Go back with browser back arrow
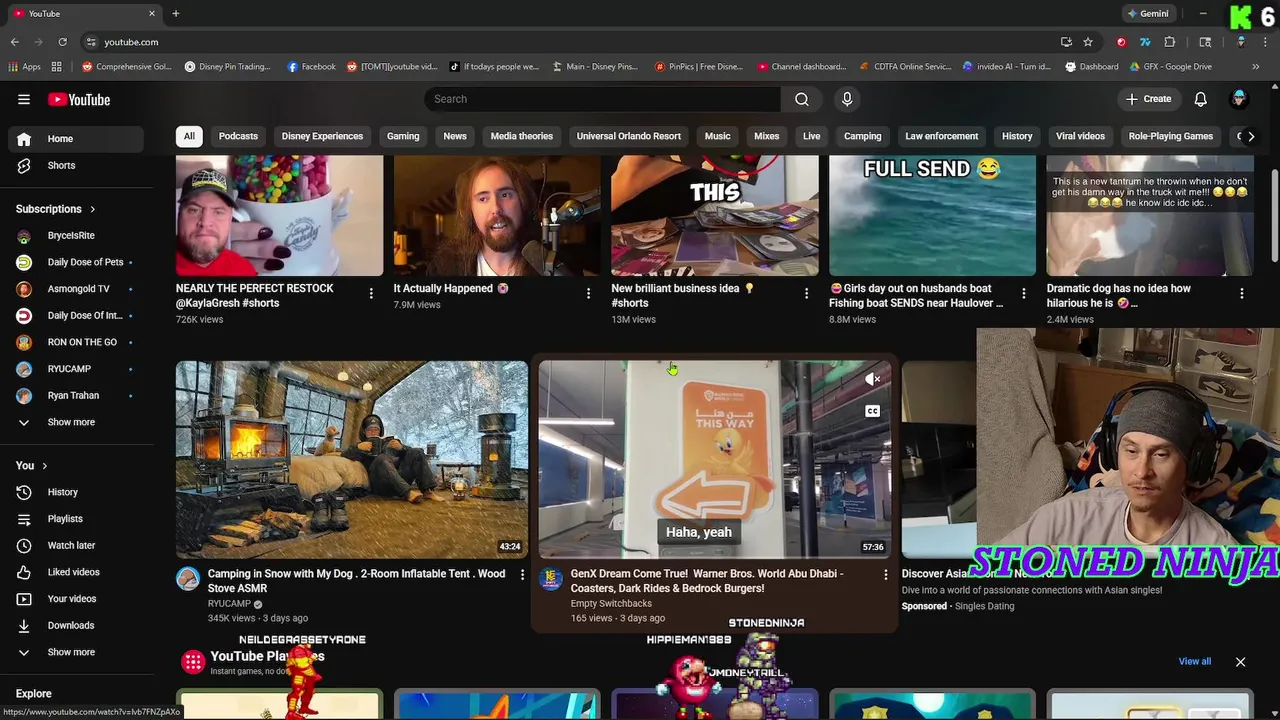The image size is (1280, 720). (x=15, y=42)
